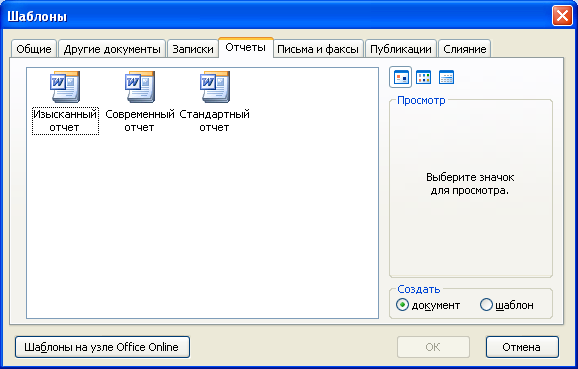Click the Отмена button

pyautogui.click(x=522, y=347)
